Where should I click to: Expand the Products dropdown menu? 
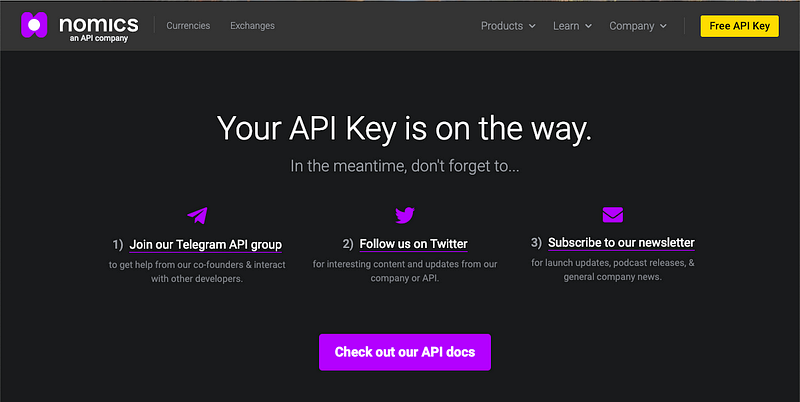[x=508, y=26]
